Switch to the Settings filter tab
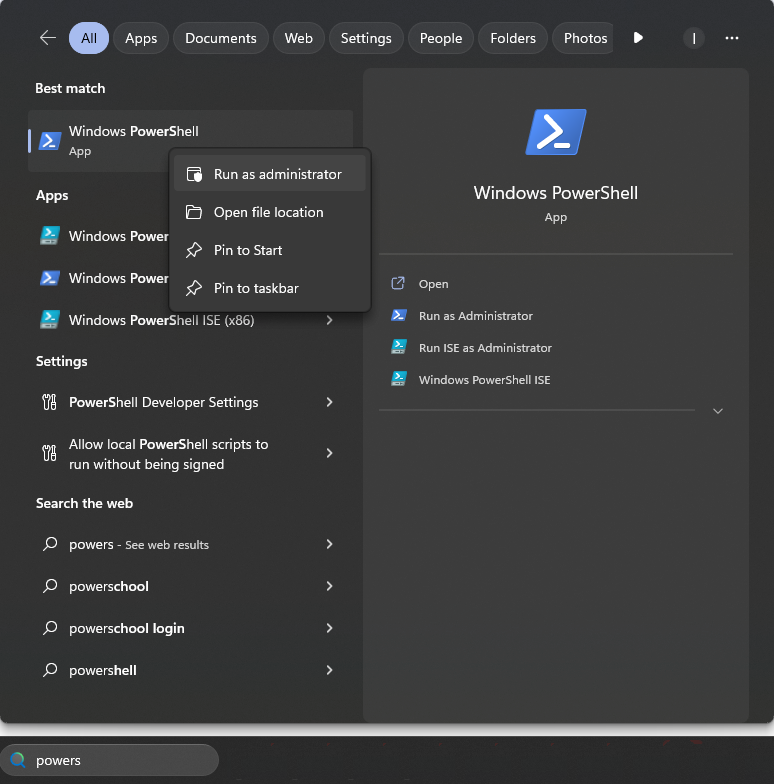The image size is (774, 784). [366, 38]
